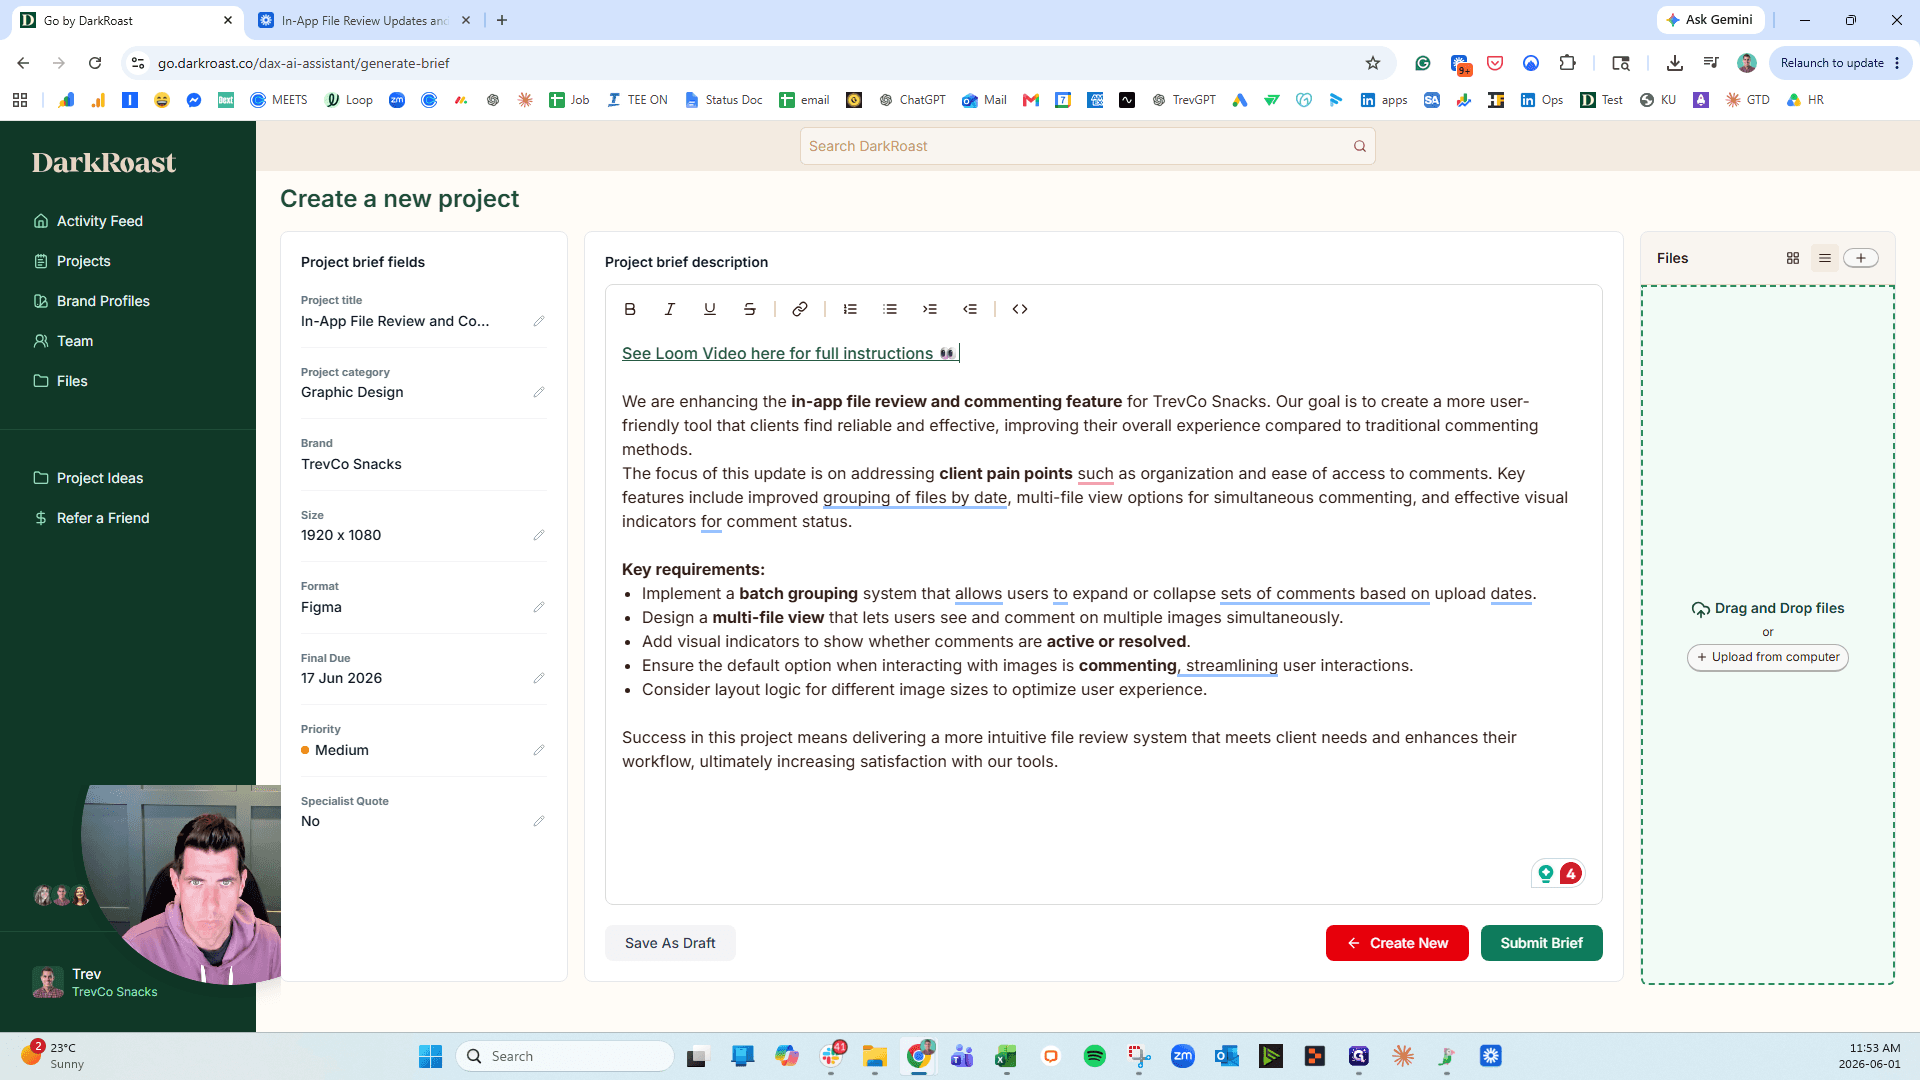Decrease indent with the toolbar outdent icon
The width and height of the screenshot is (1920, 1080).
[970, 309]
